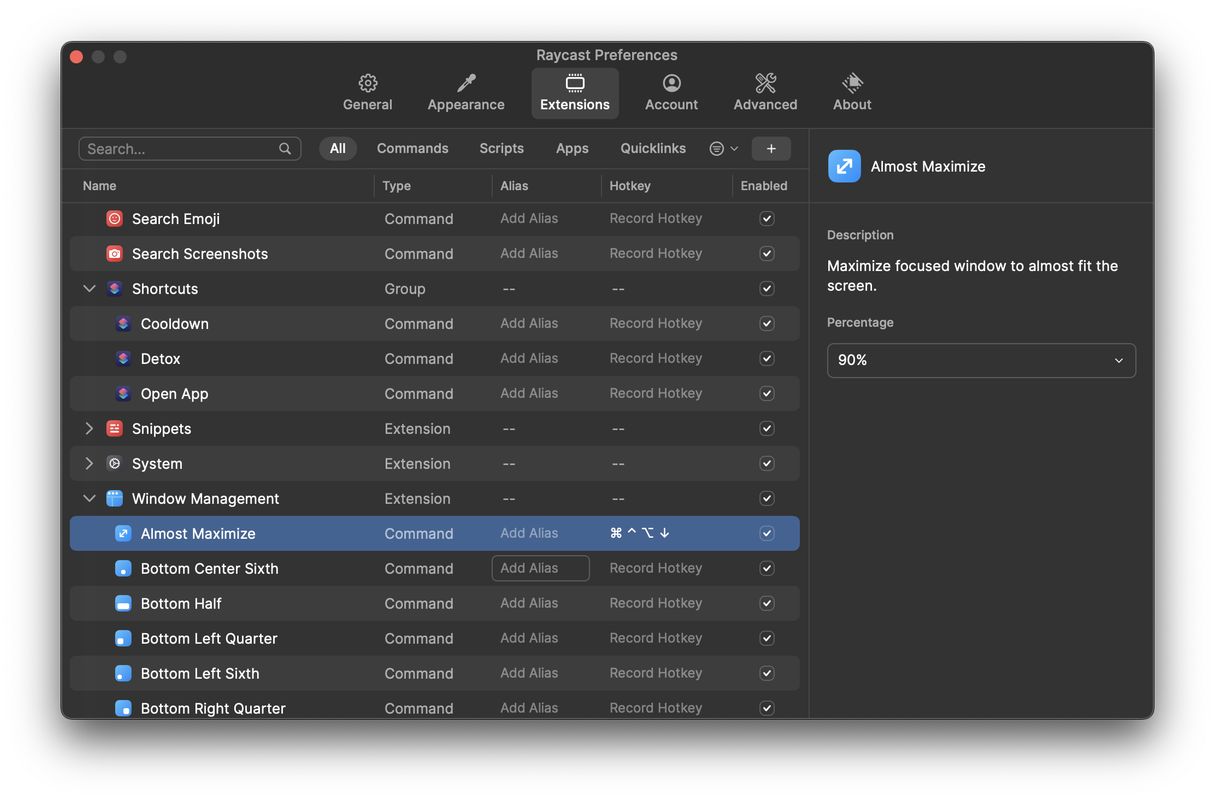The image size is (1215, 800).
Task: Click the Almost Maximize recorded hotkey
Action: tap(640, 533)
